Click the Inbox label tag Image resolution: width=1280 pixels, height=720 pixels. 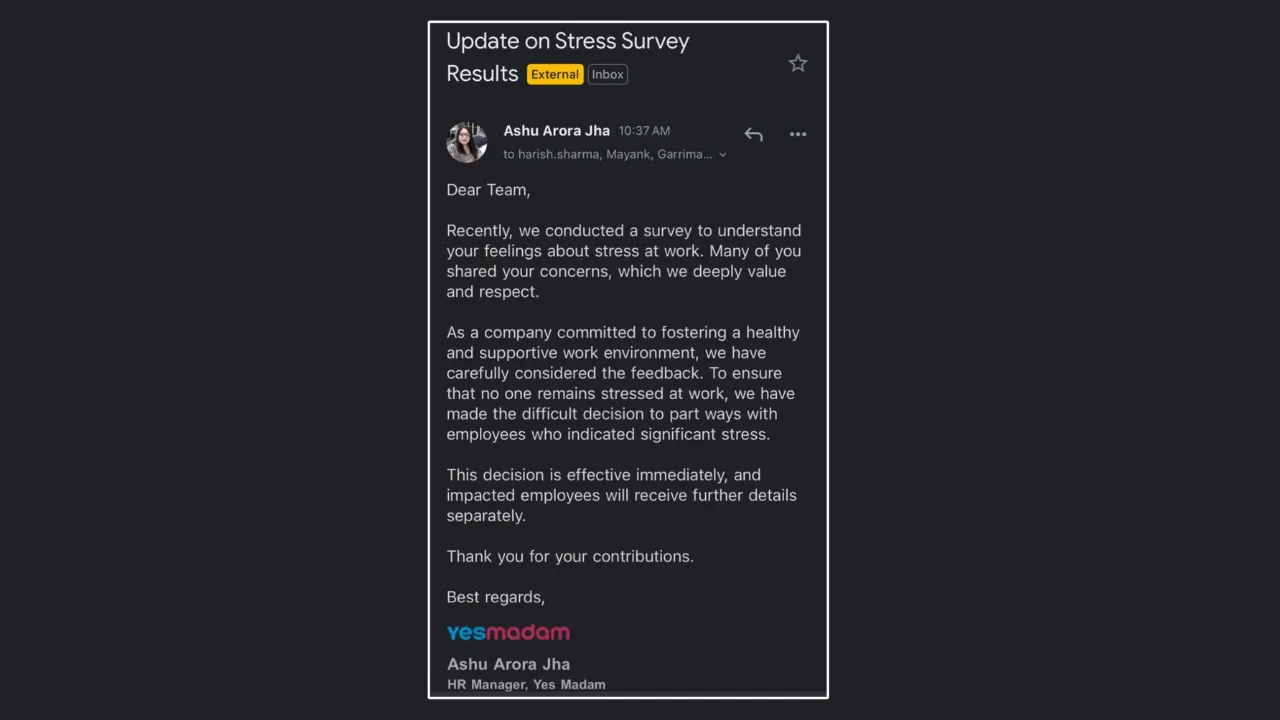[607, 74]
